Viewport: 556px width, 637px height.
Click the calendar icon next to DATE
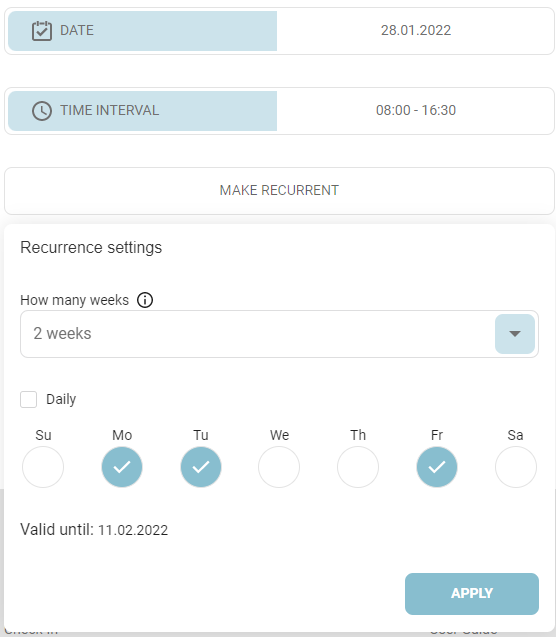click(x=42, y=30)
